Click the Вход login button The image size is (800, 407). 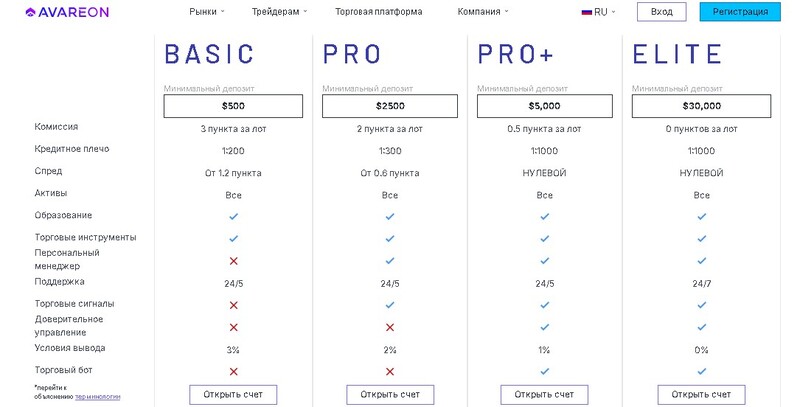[662, 12]
